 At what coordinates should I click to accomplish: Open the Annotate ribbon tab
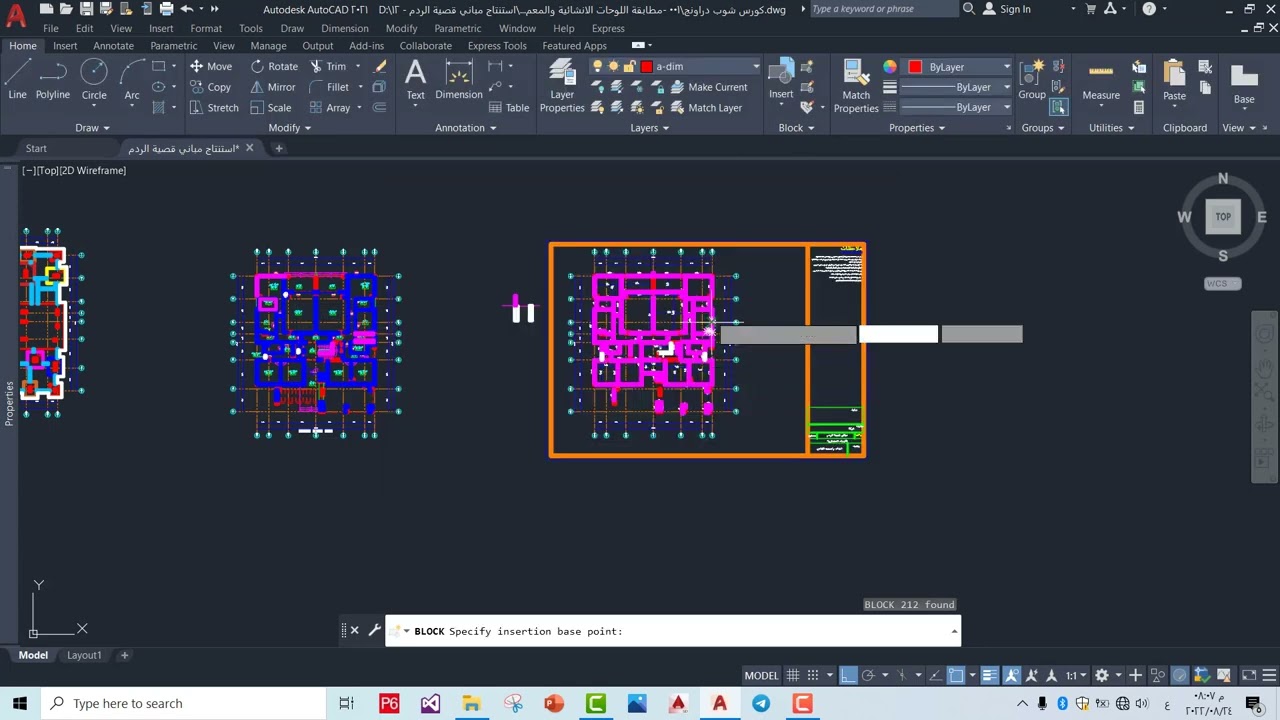point(113,46)
